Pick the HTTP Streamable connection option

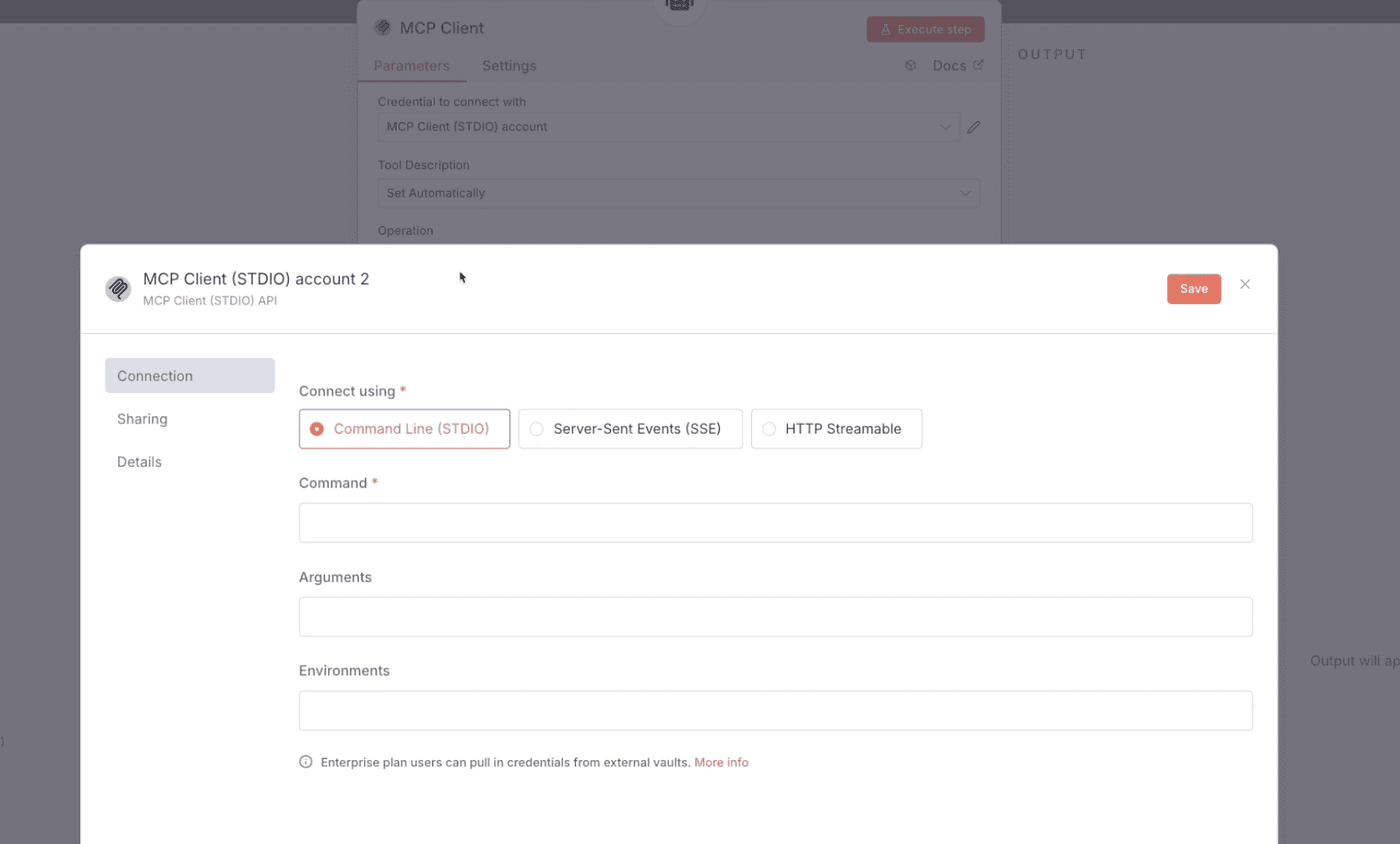point(836,429)
